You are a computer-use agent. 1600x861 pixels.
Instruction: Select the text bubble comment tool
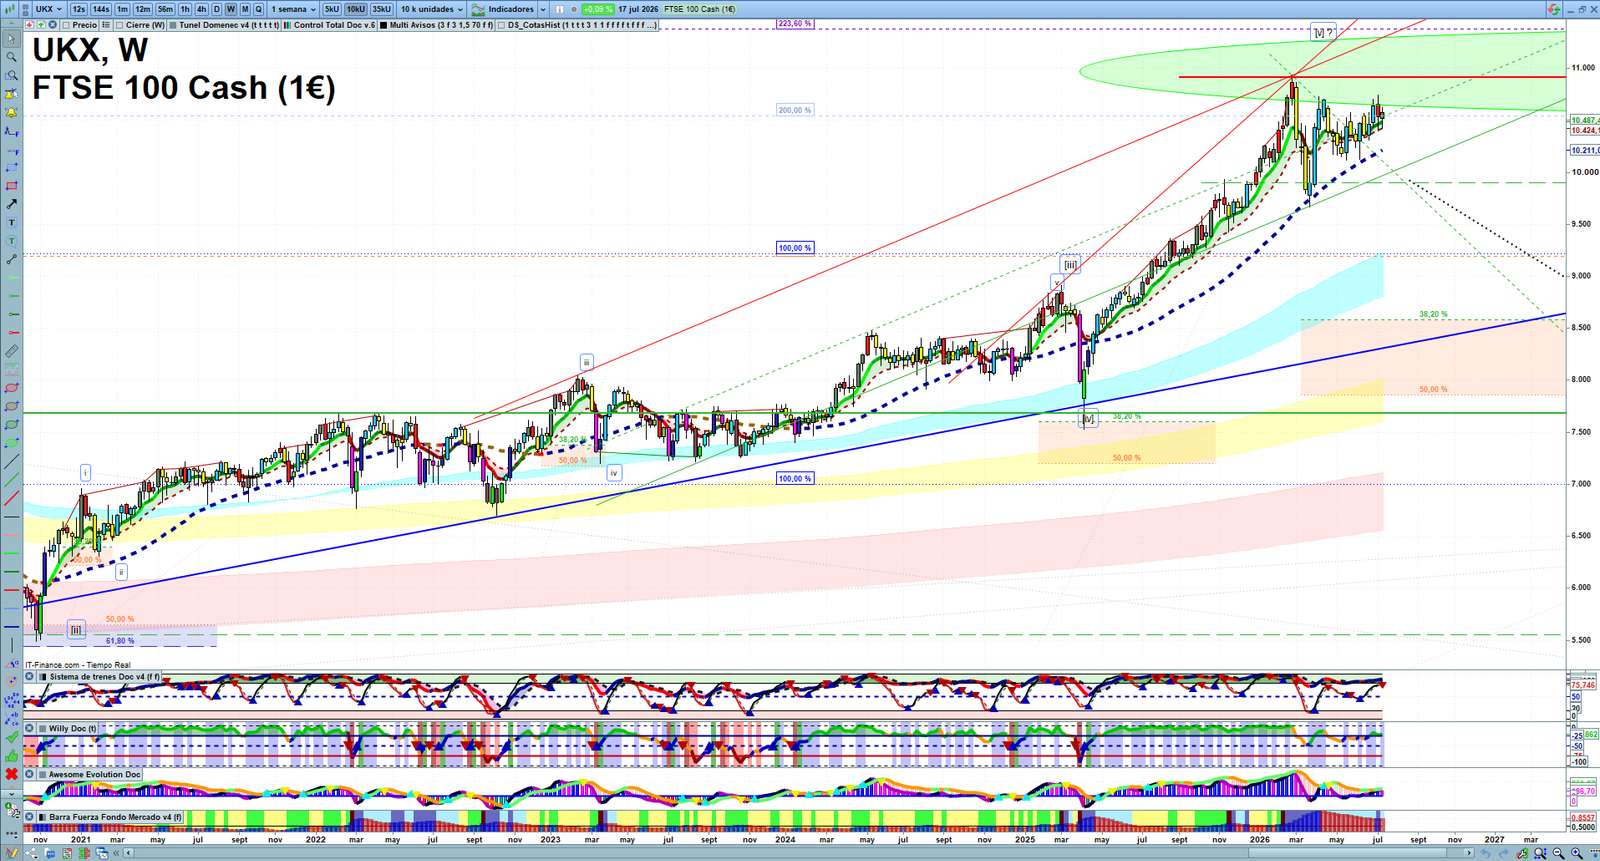coord(12,240)
